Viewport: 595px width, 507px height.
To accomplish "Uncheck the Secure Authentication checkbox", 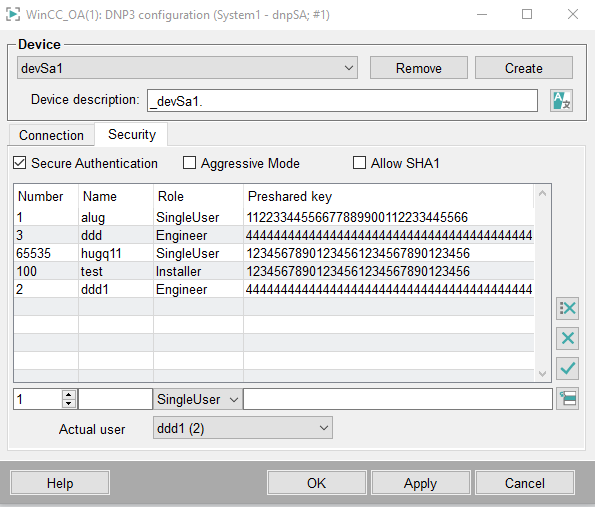I will coord(19,163).
